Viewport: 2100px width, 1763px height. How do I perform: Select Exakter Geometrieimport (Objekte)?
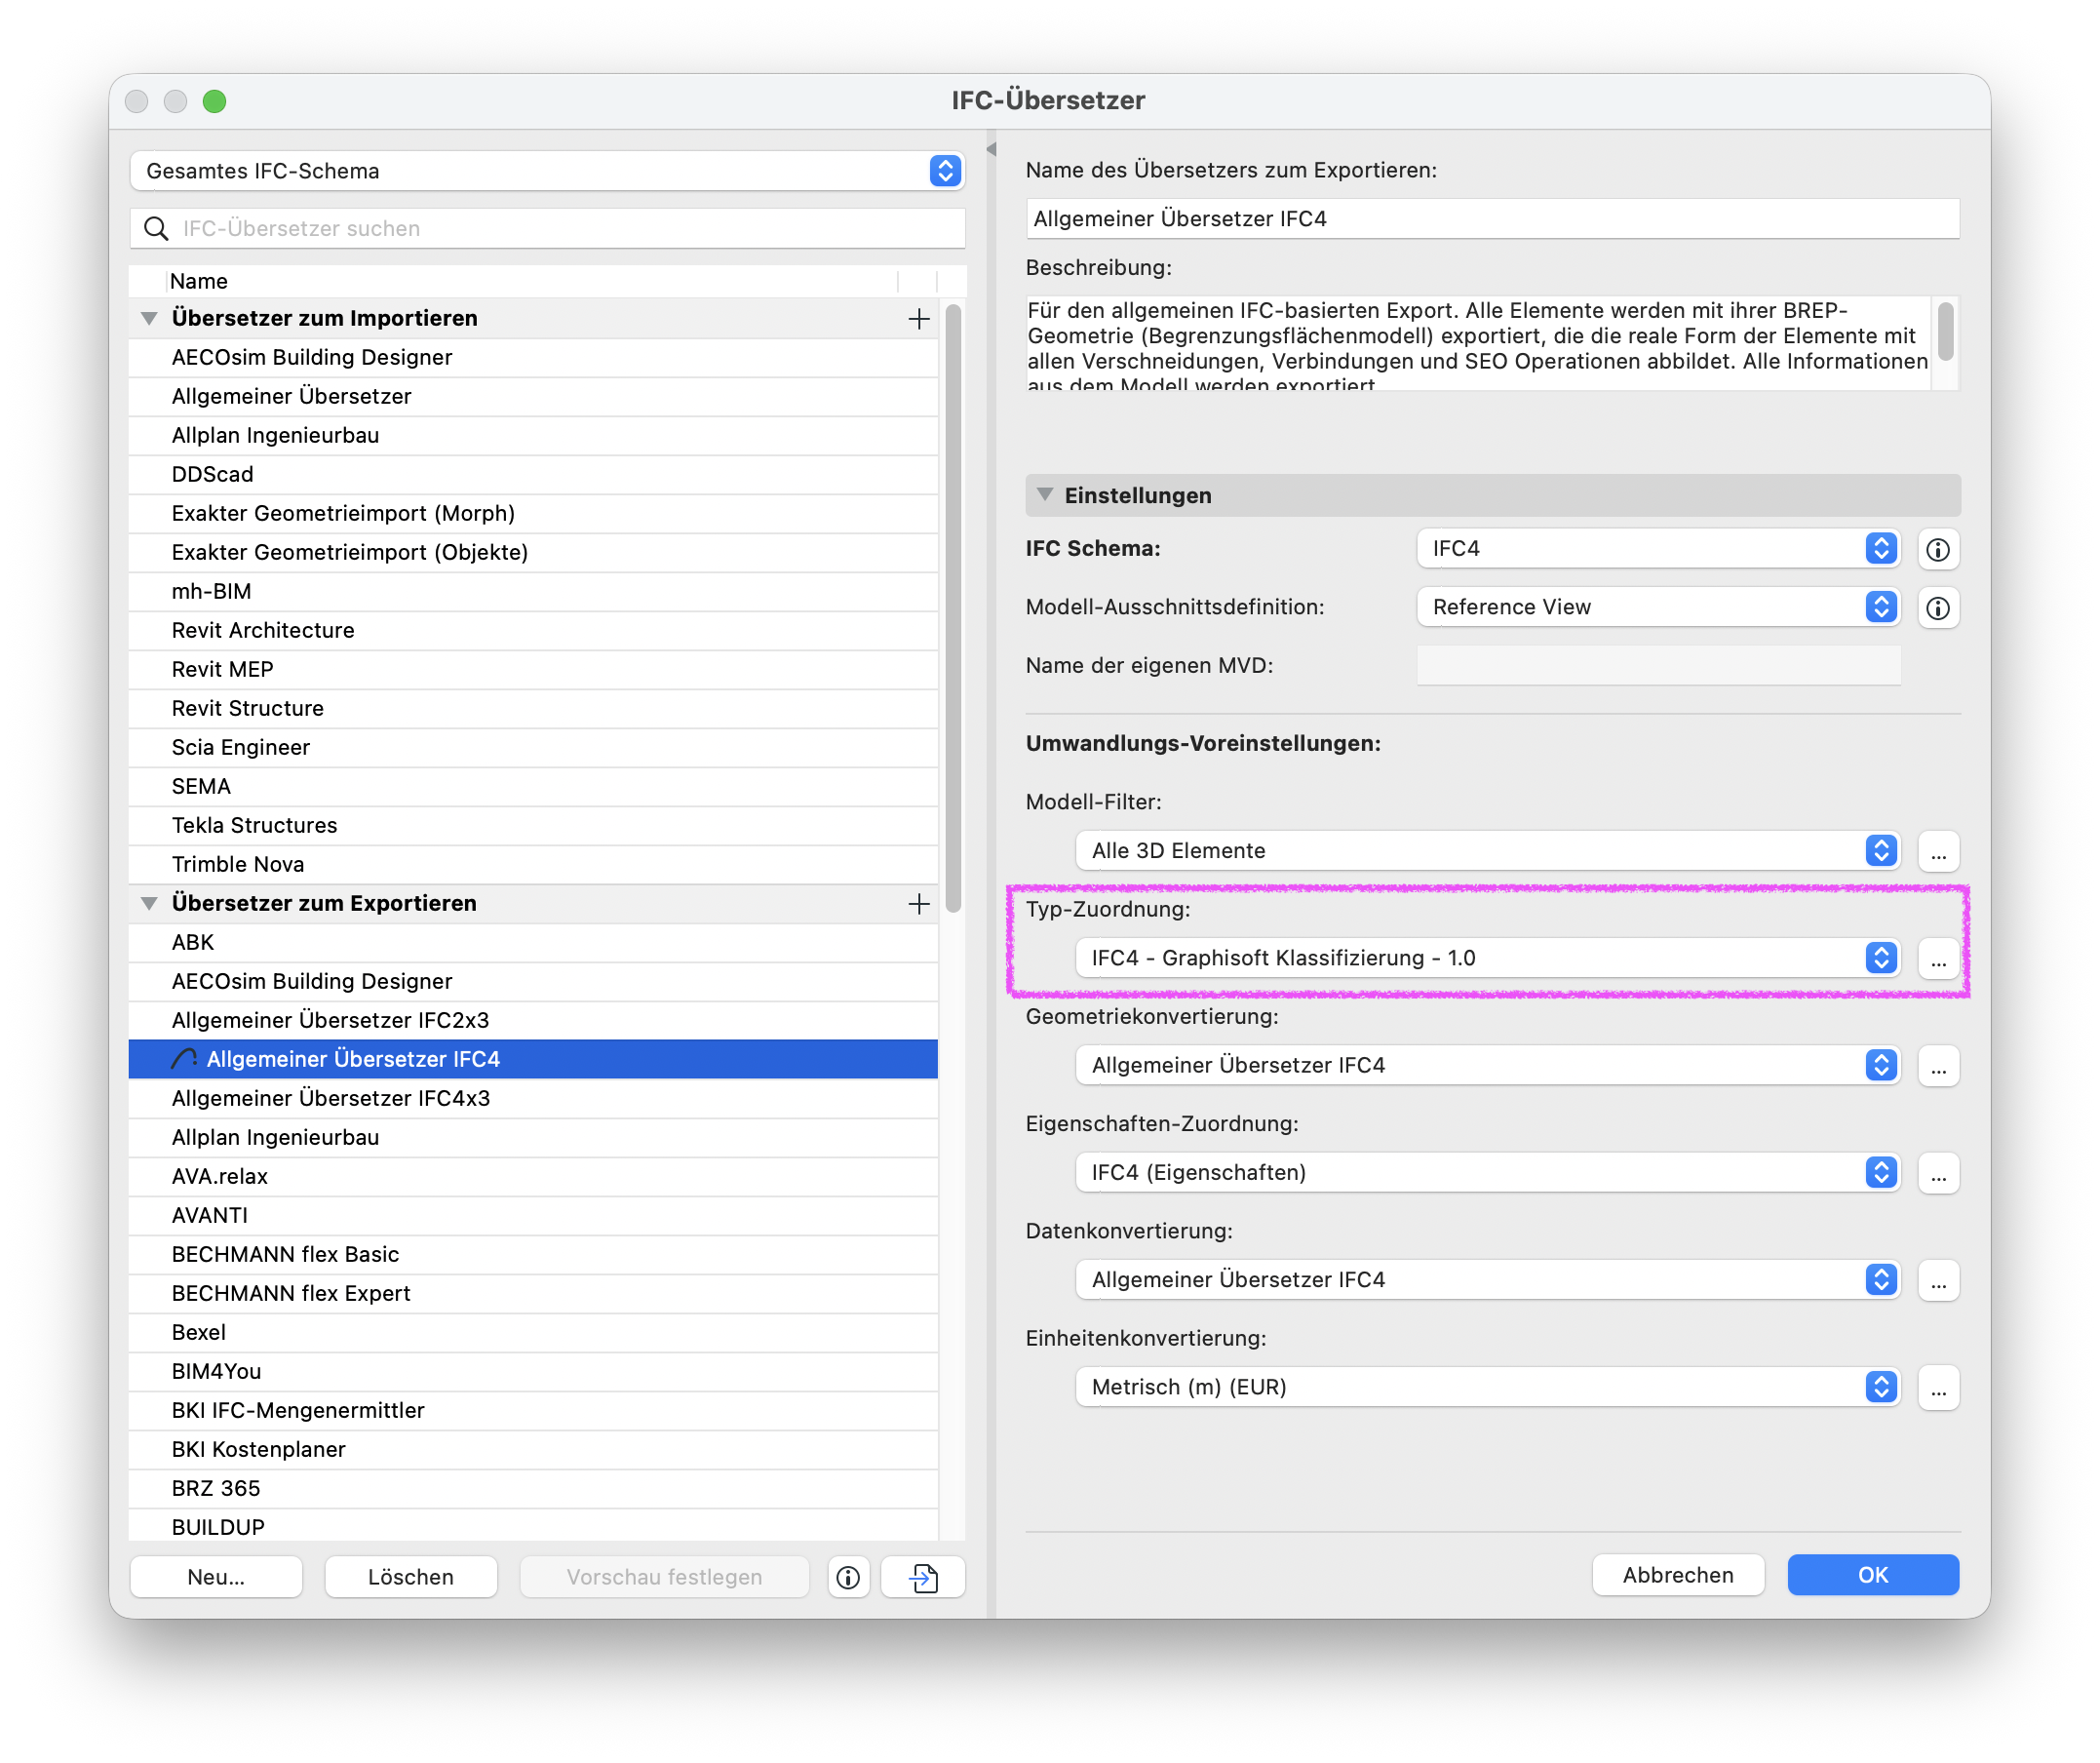[533, 553]
